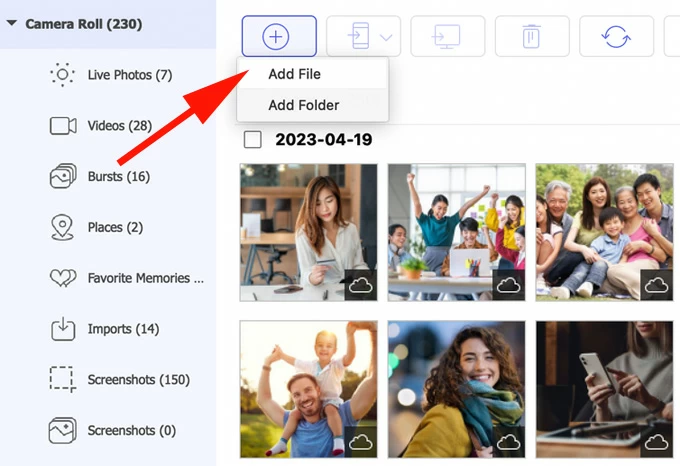The image size is (680, 466).
Task: Select the Imports (14) album
Action: pyautogui.click(x=123, y=329)
